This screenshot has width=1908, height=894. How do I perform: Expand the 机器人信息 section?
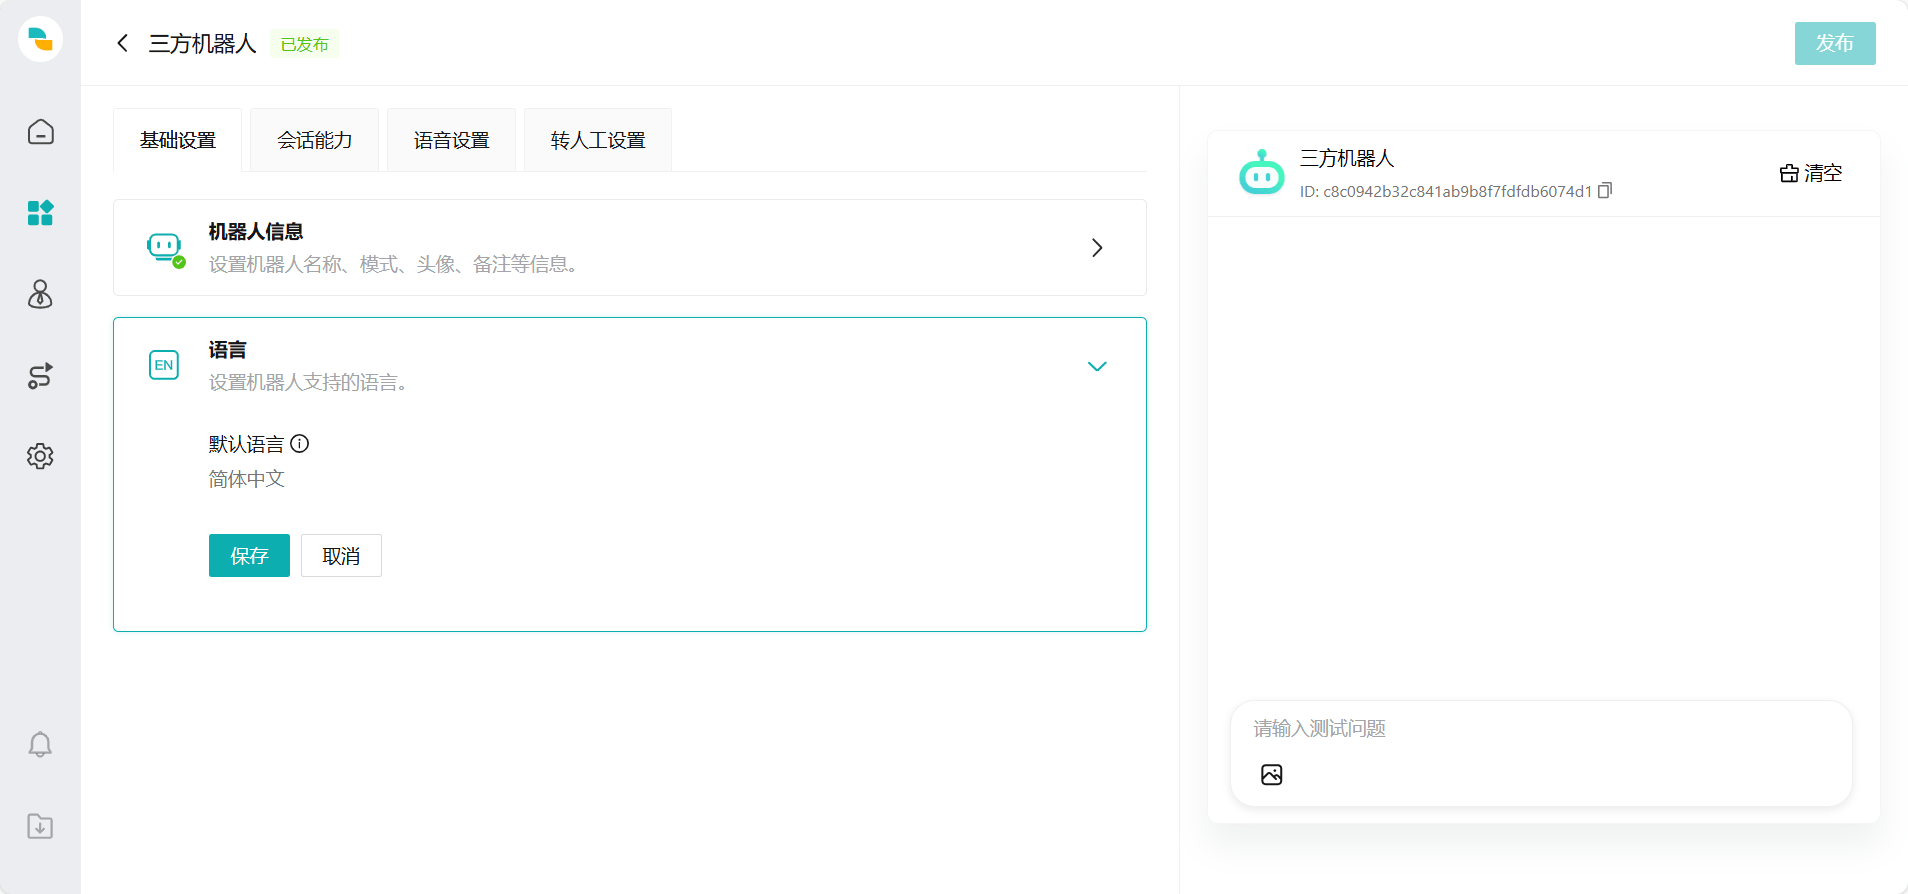click(x=1097, y=248)
